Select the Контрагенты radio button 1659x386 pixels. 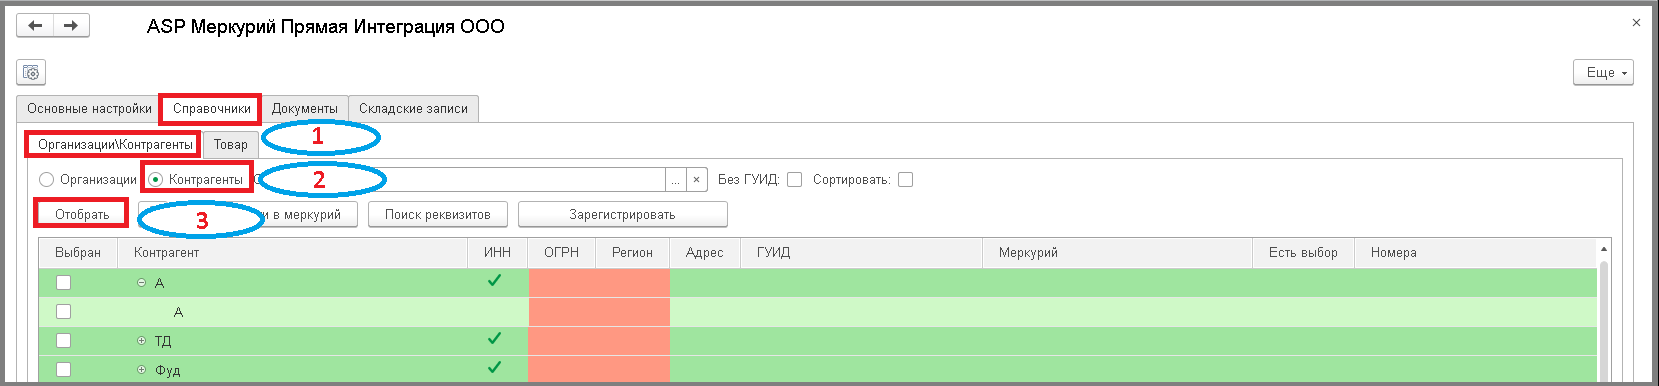tap(155, 180)
